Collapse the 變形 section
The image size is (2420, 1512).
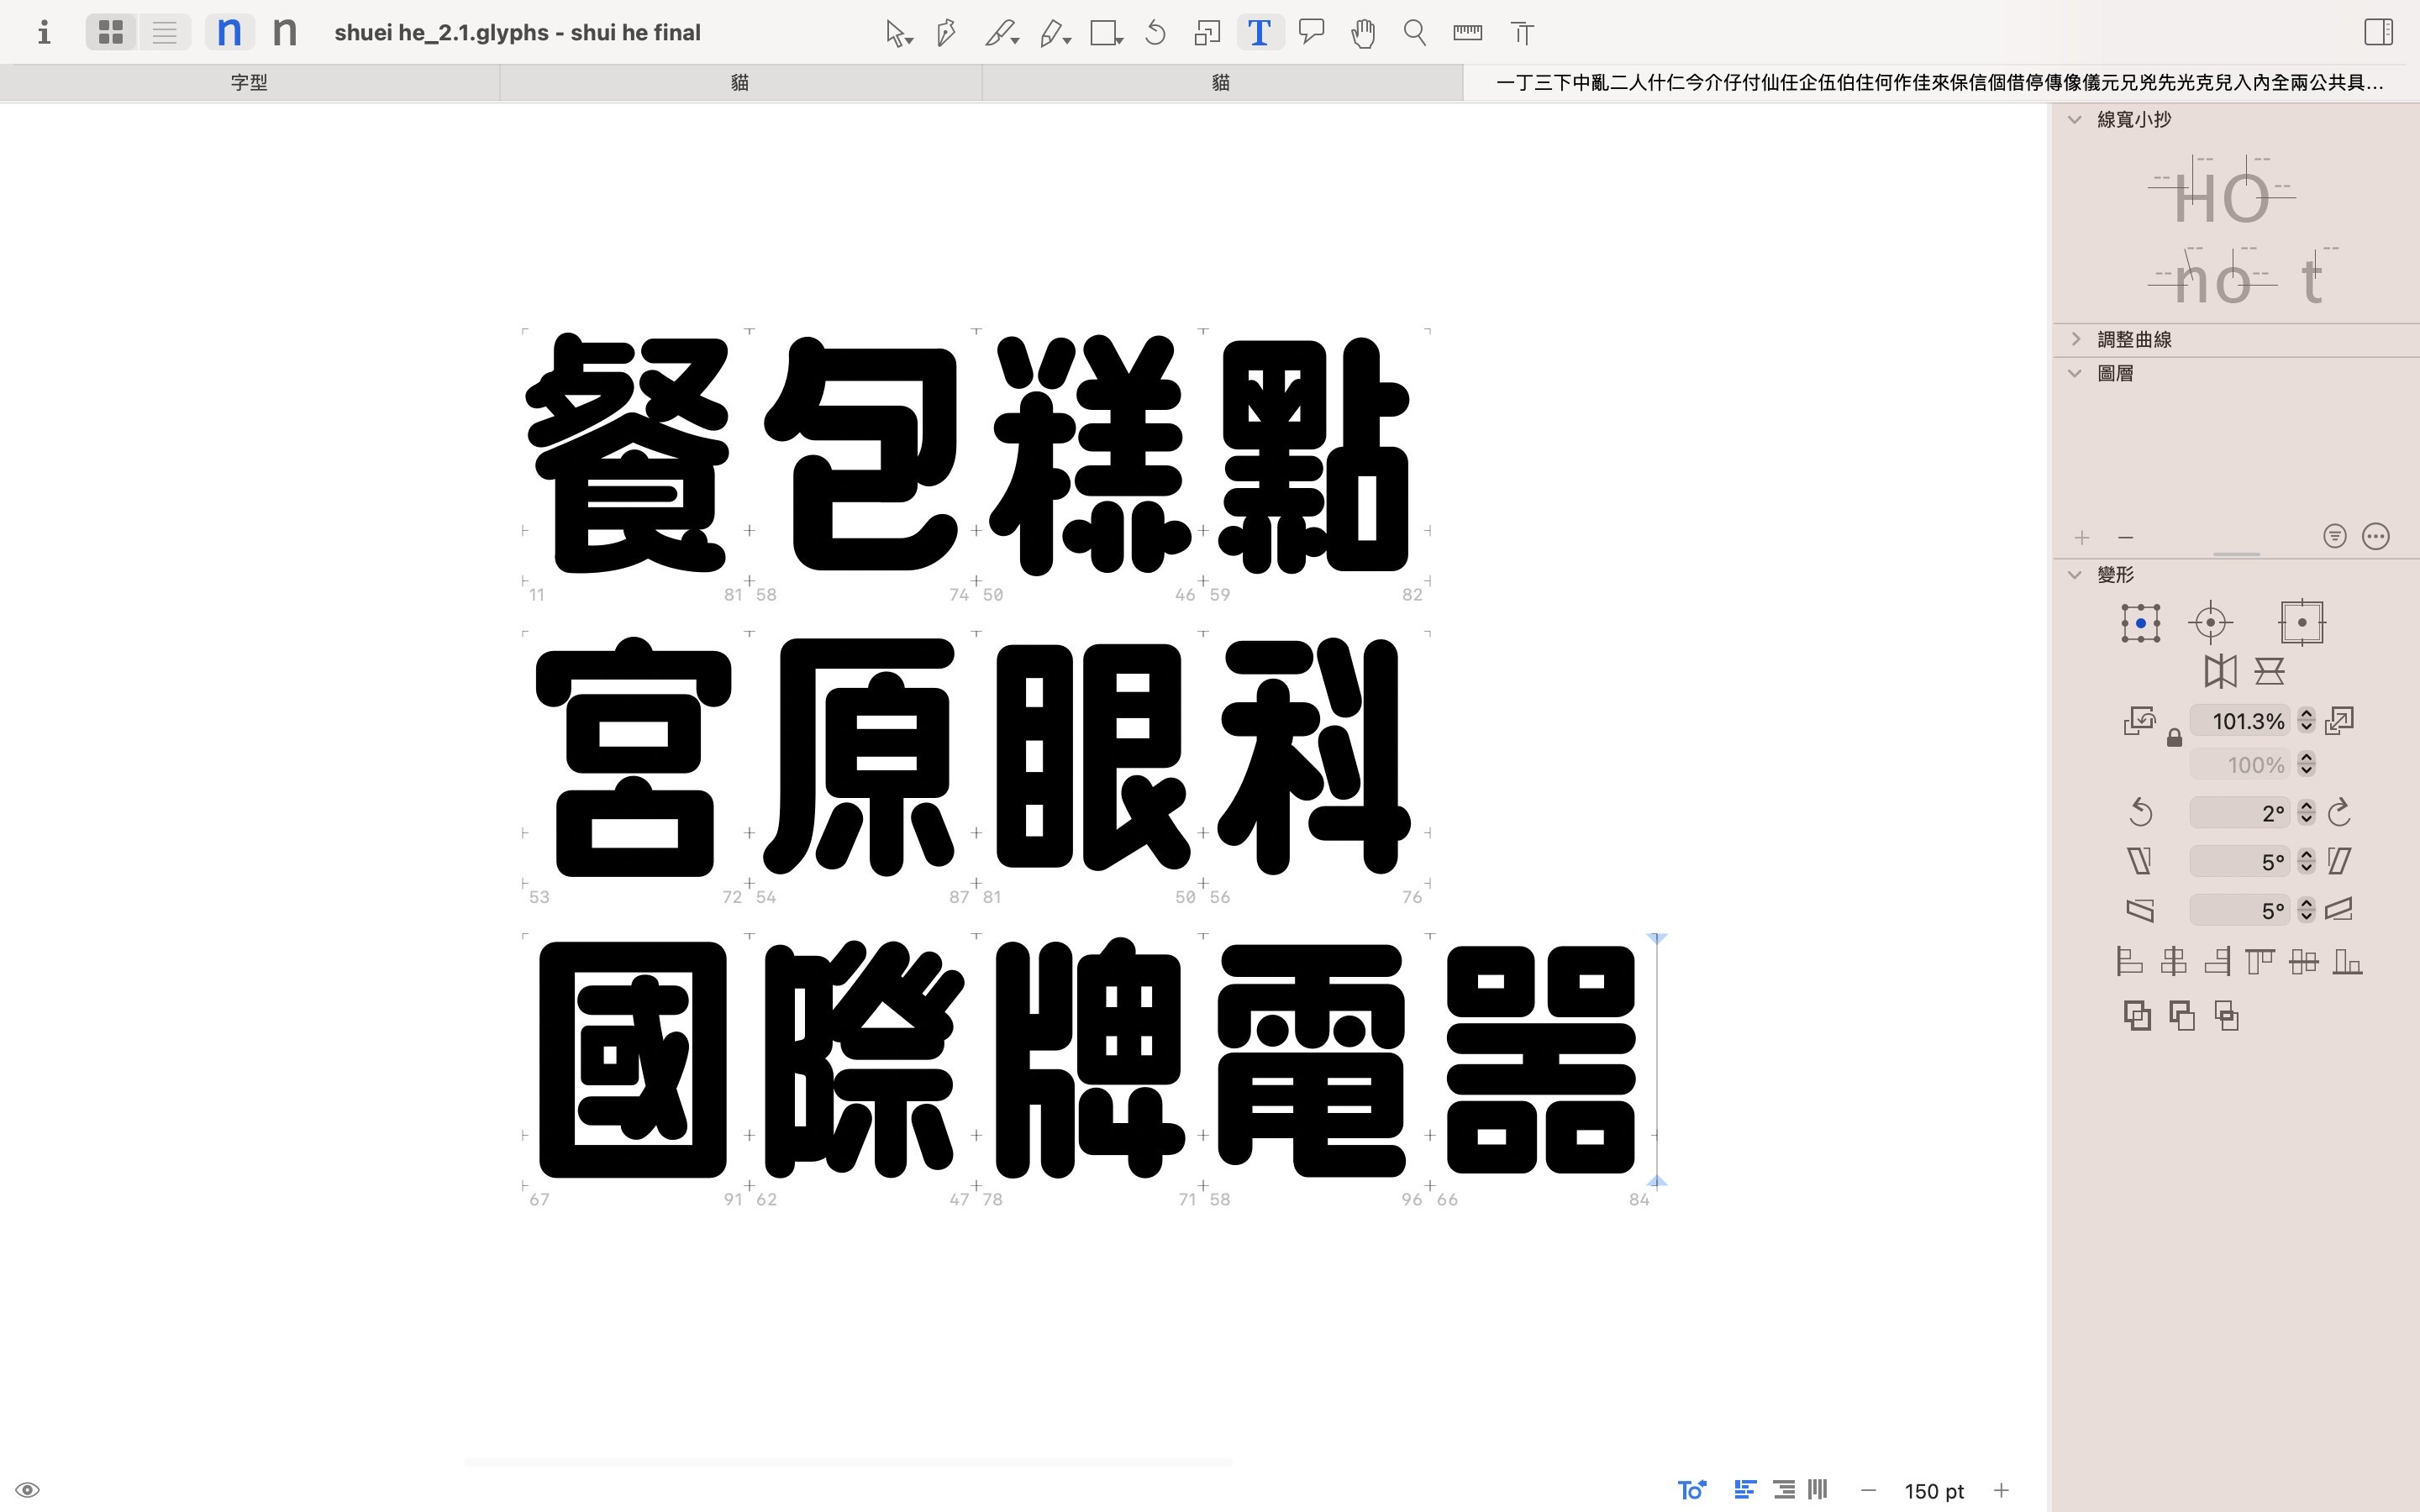coord(2074,575)
